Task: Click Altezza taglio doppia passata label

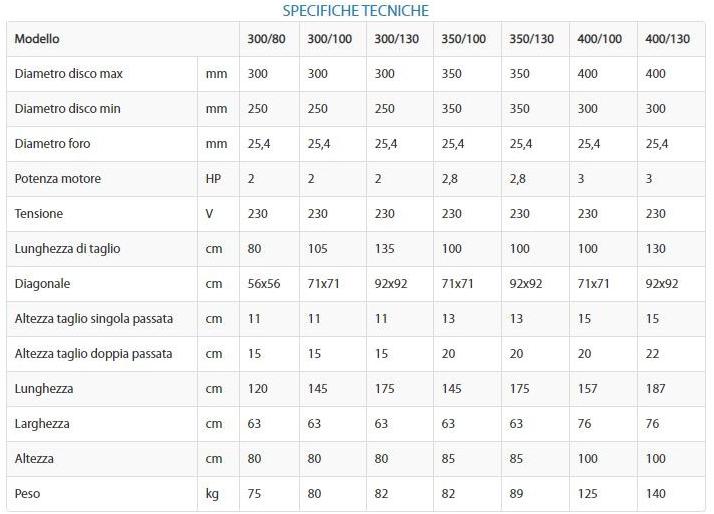Action: click(x=93, y=354)
